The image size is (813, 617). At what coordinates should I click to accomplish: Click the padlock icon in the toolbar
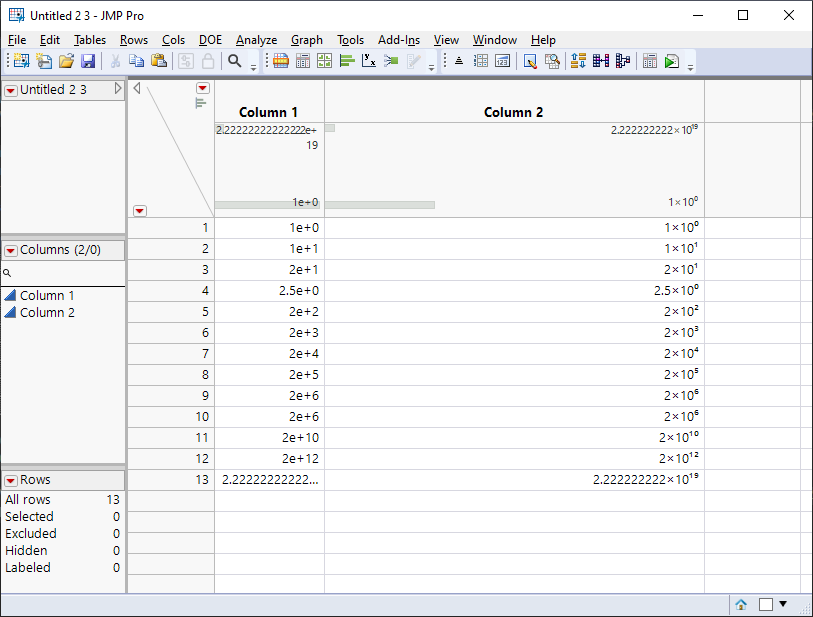pos(208,61)
